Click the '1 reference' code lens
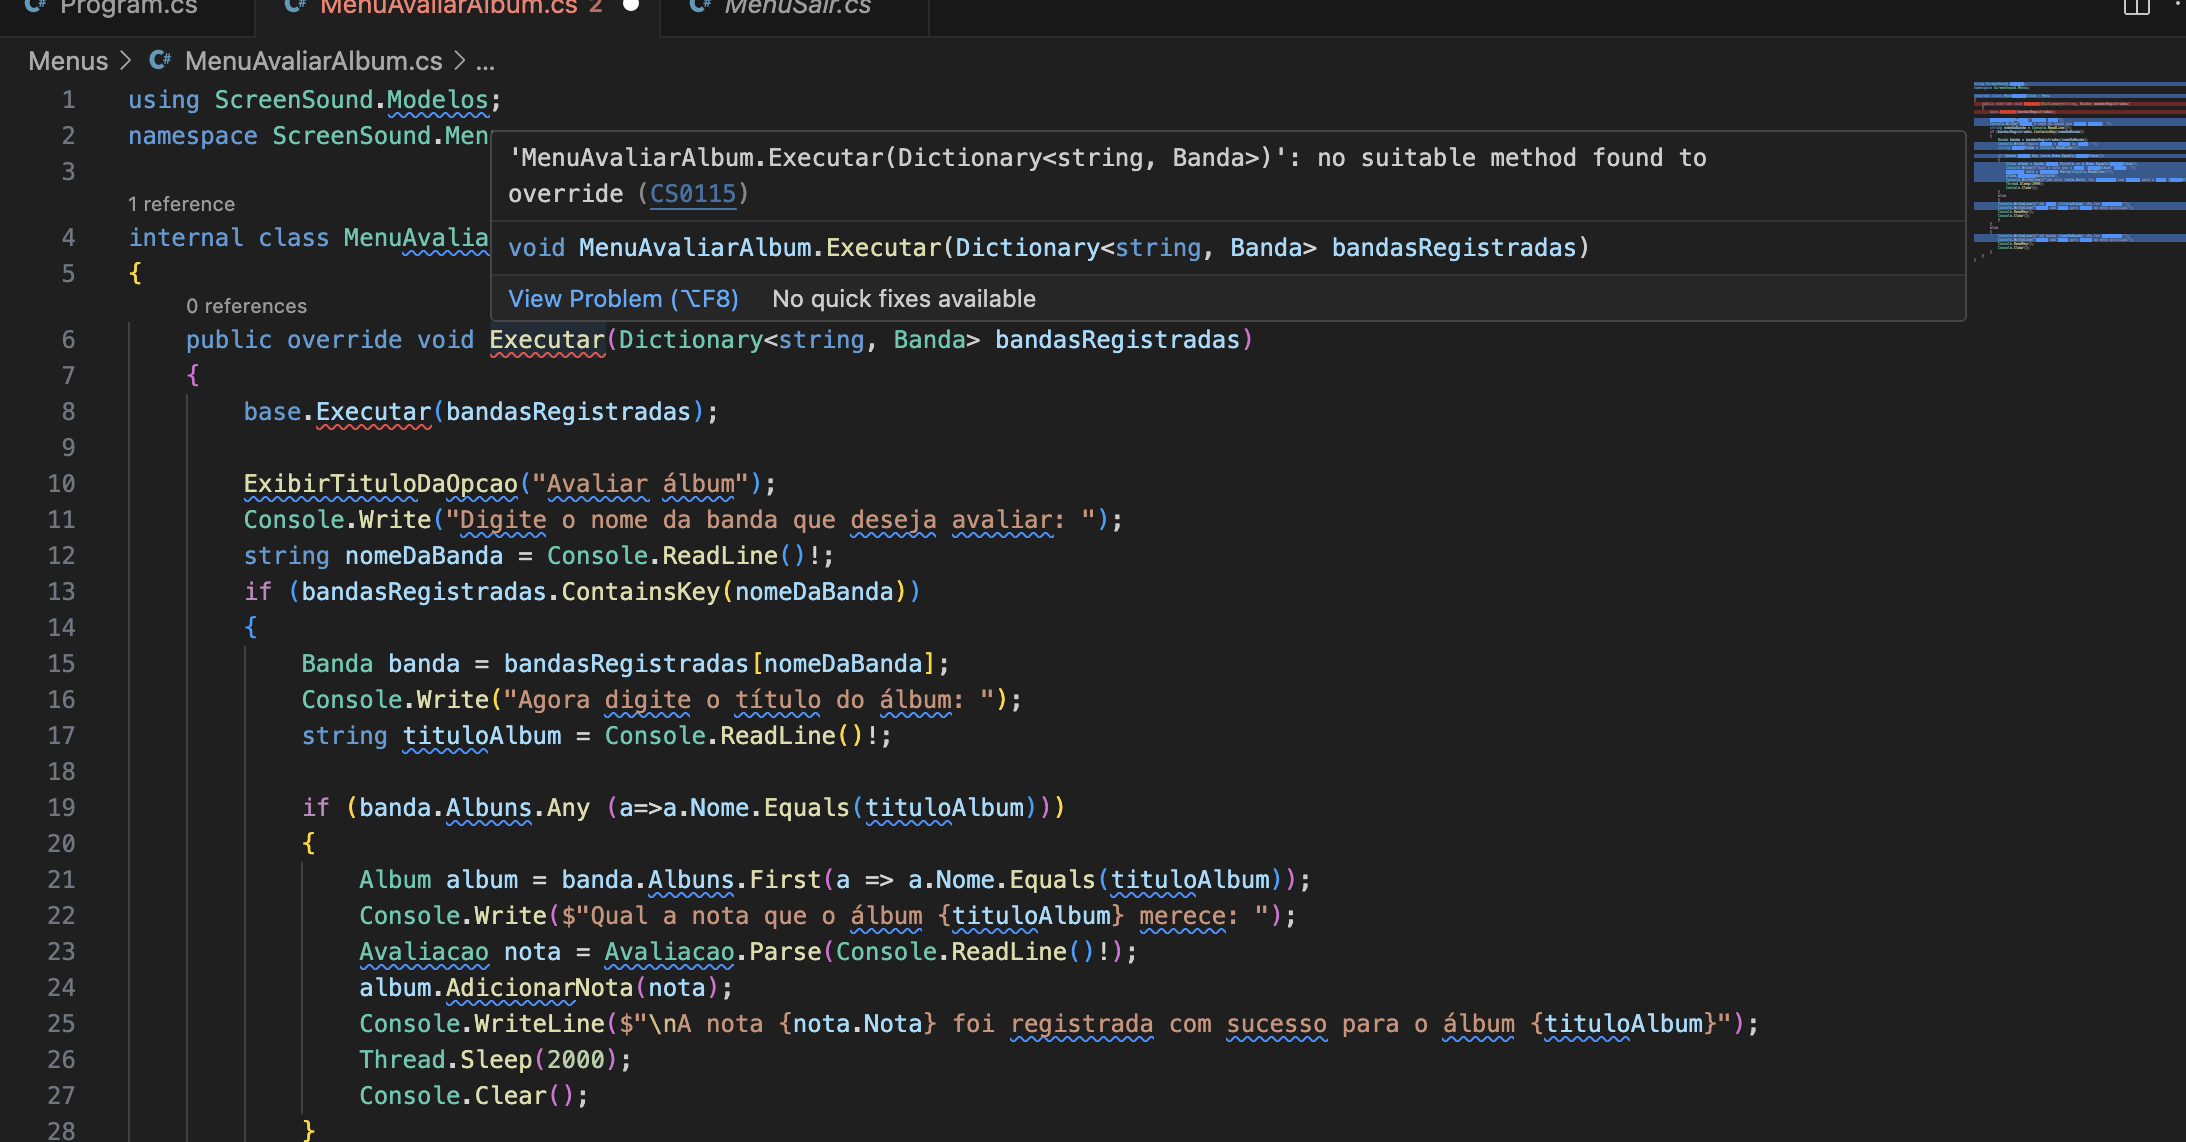2186x1142 pixels. pyautogui.click(x=181, y=204)
